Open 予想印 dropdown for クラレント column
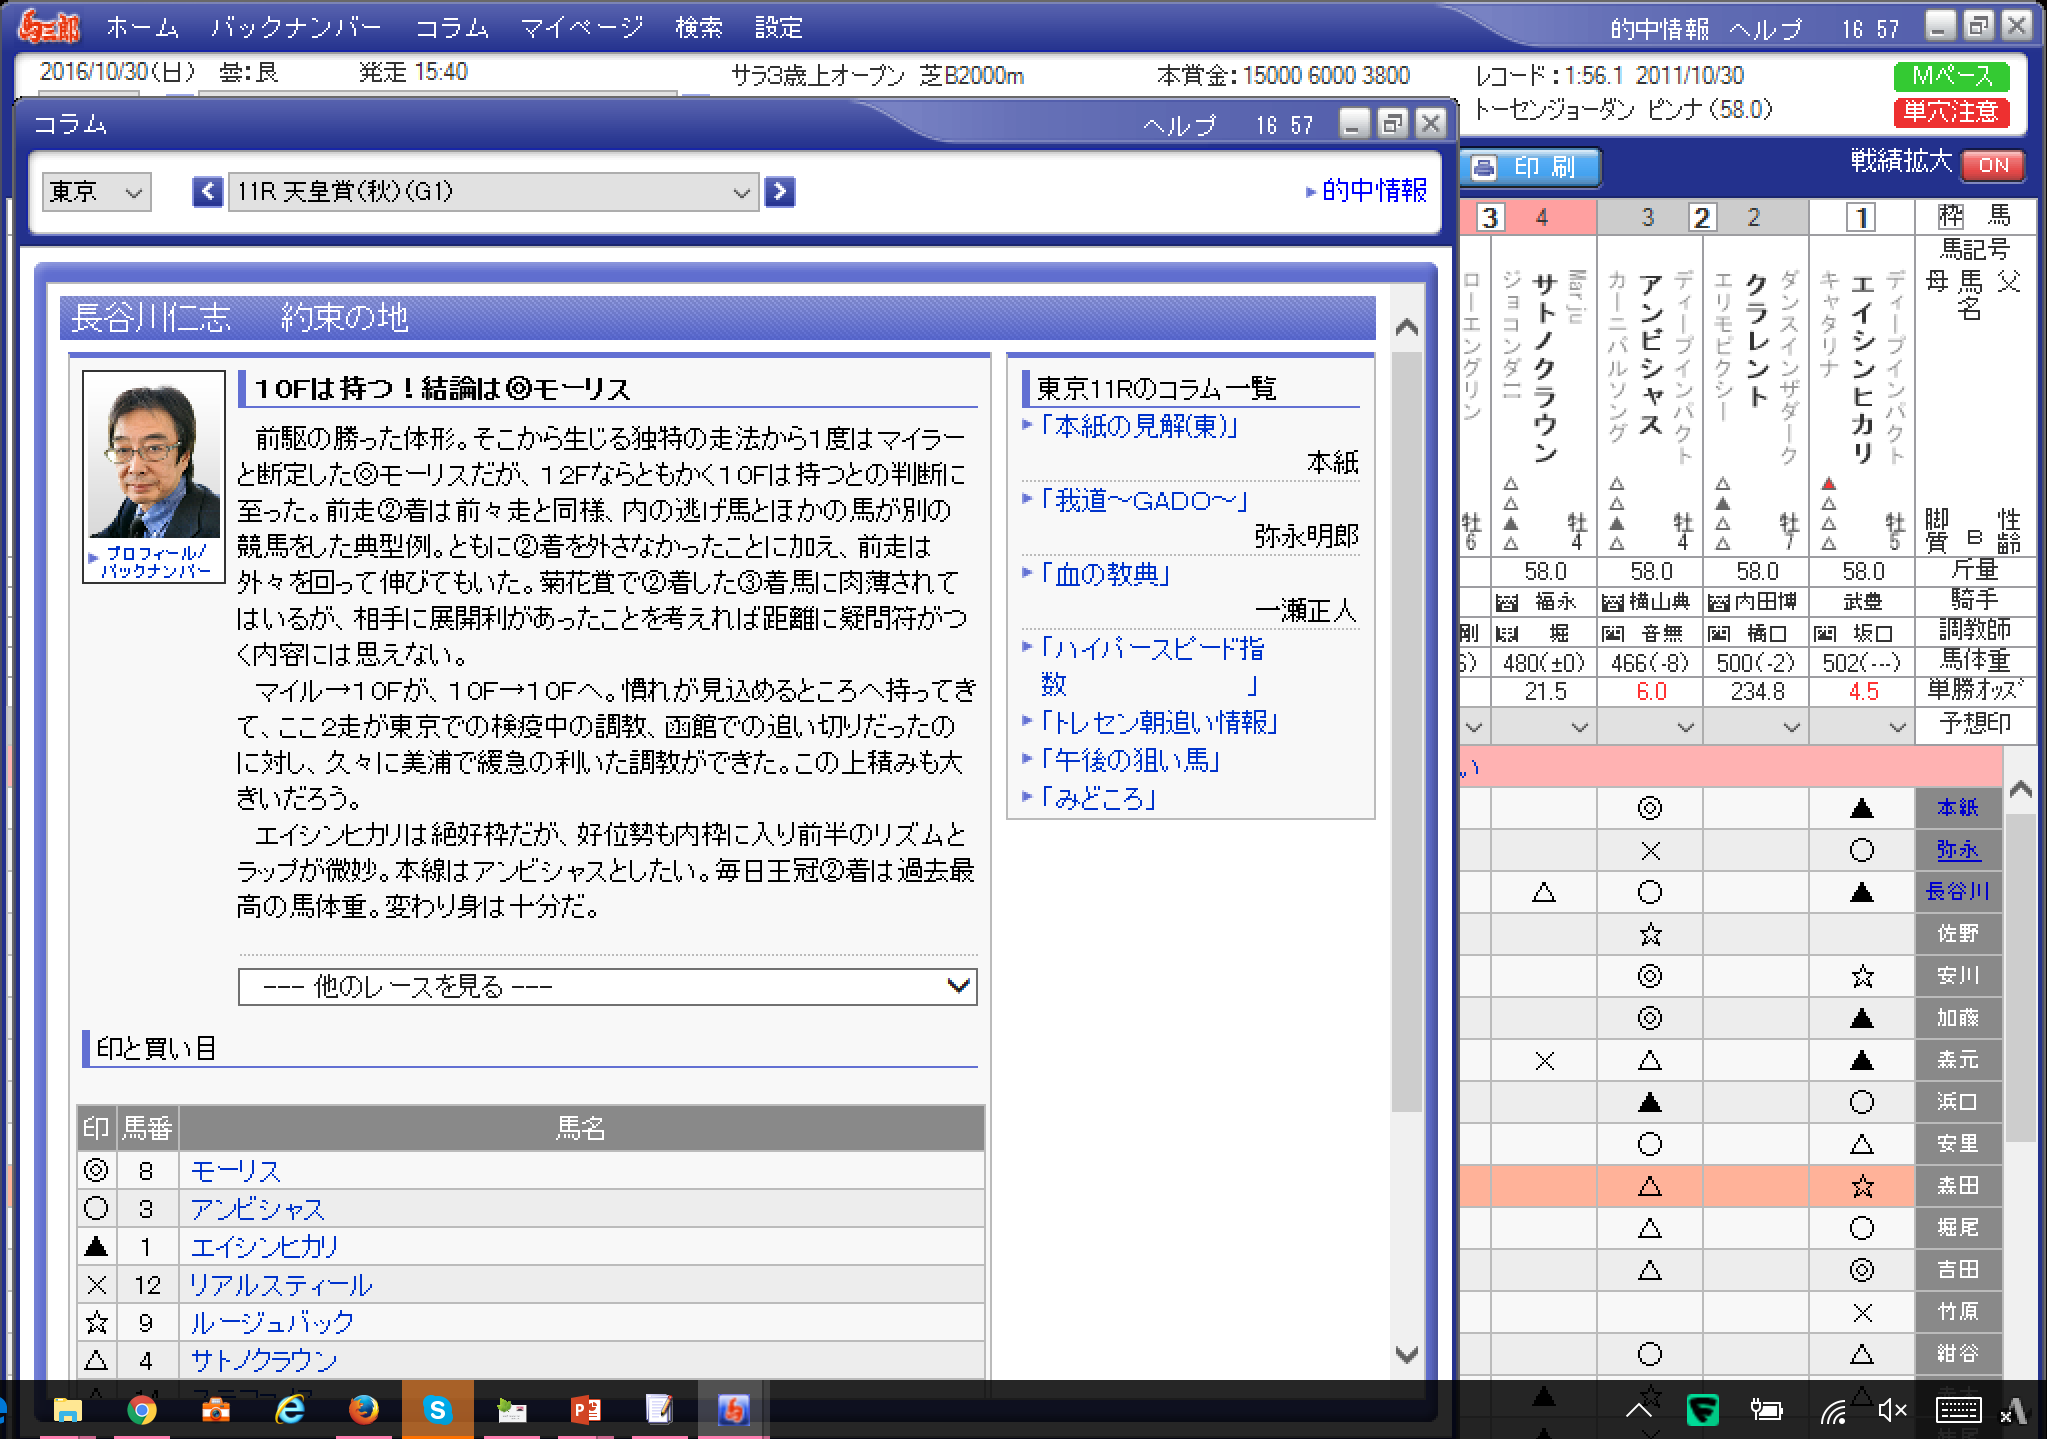Viewport: 2047px width, 1439px height. coord(1755,727)
